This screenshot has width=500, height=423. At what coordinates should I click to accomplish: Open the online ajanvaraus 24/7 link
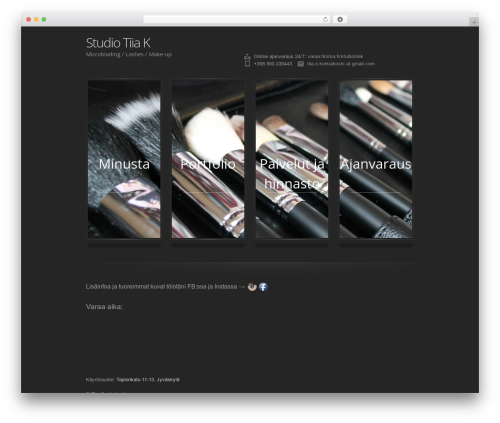(x=308, y=56)
